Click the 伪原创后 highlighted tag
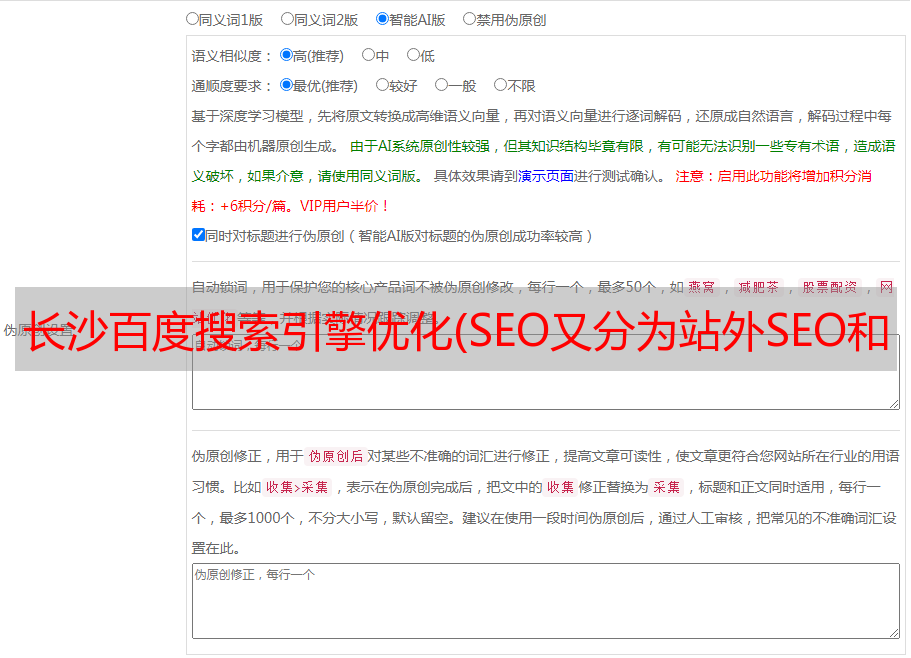 point(336,456)
